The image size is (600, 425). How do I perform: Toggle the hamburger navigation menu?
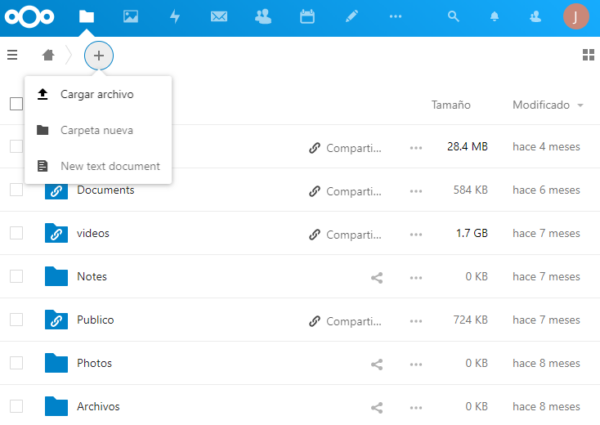12,55
